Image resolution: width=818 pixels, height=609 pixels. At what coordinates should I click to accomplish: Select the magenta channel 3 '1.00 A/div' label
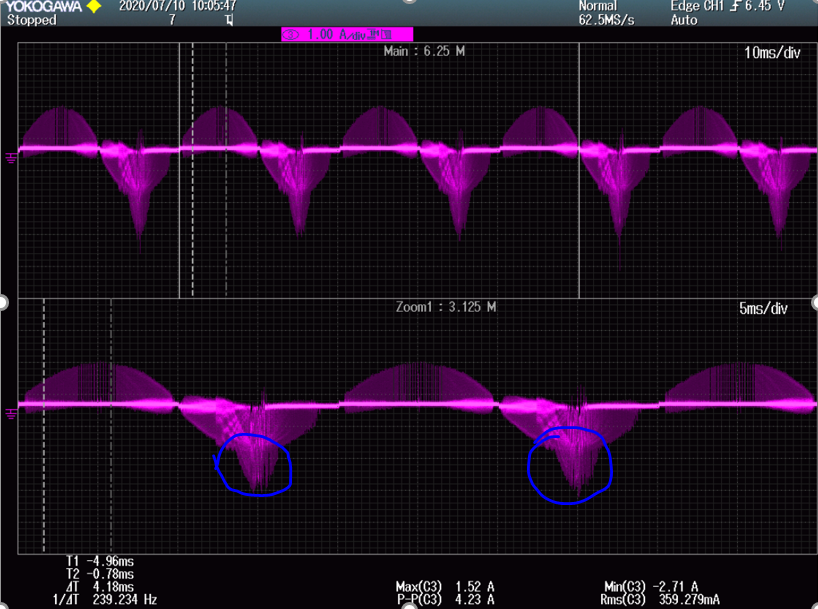(x=347, y=34)
